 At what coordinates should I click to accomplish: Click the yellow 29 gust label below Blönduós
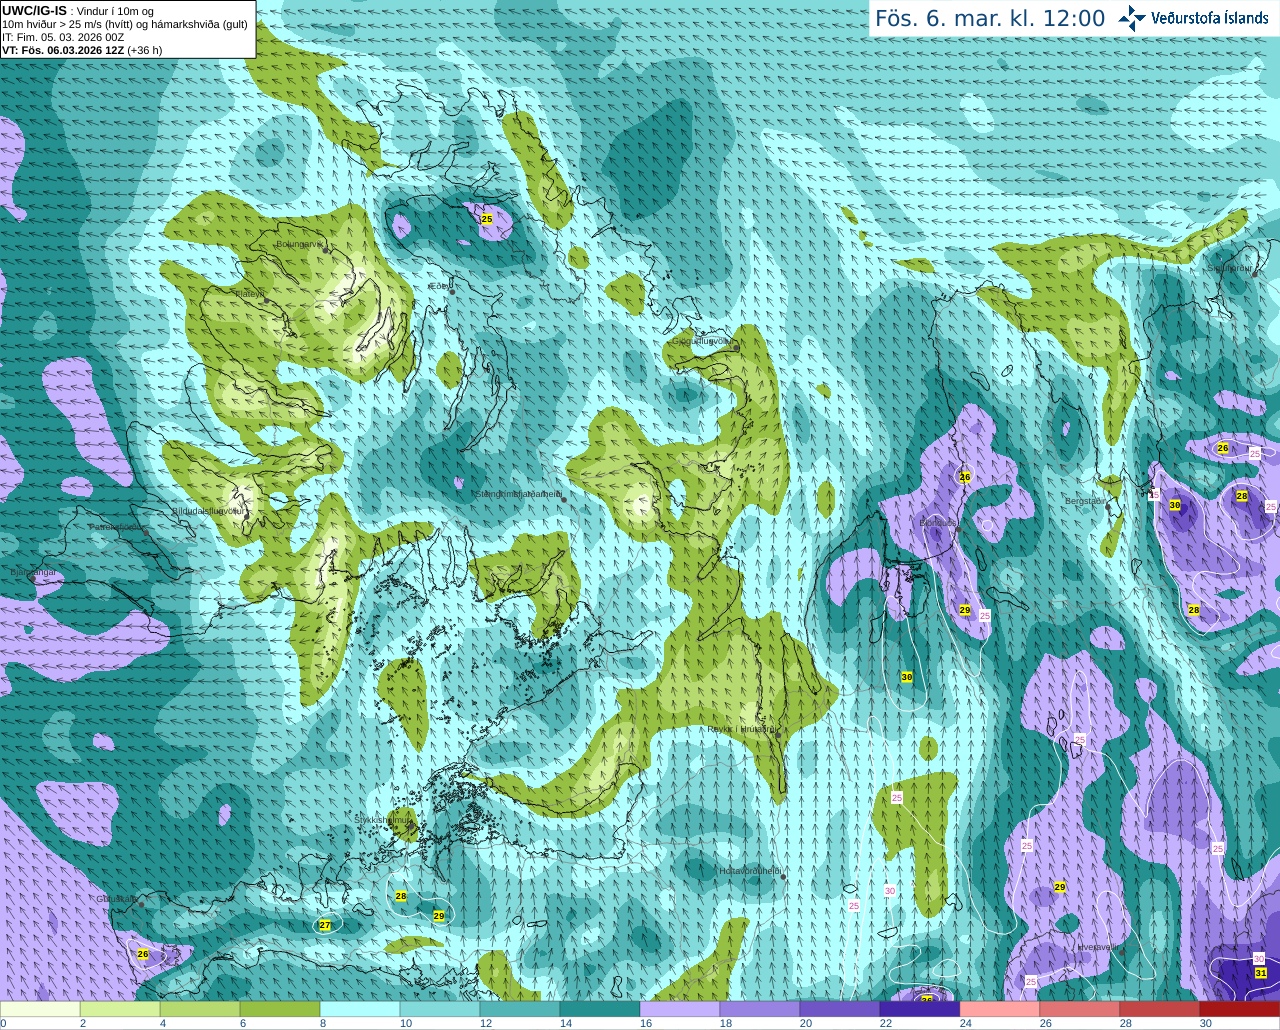965,610
